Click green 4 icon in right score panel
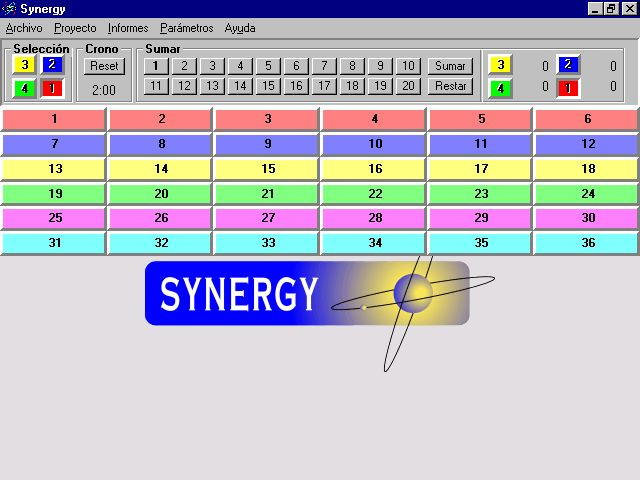Screen dimensions: 640x480 500,87
